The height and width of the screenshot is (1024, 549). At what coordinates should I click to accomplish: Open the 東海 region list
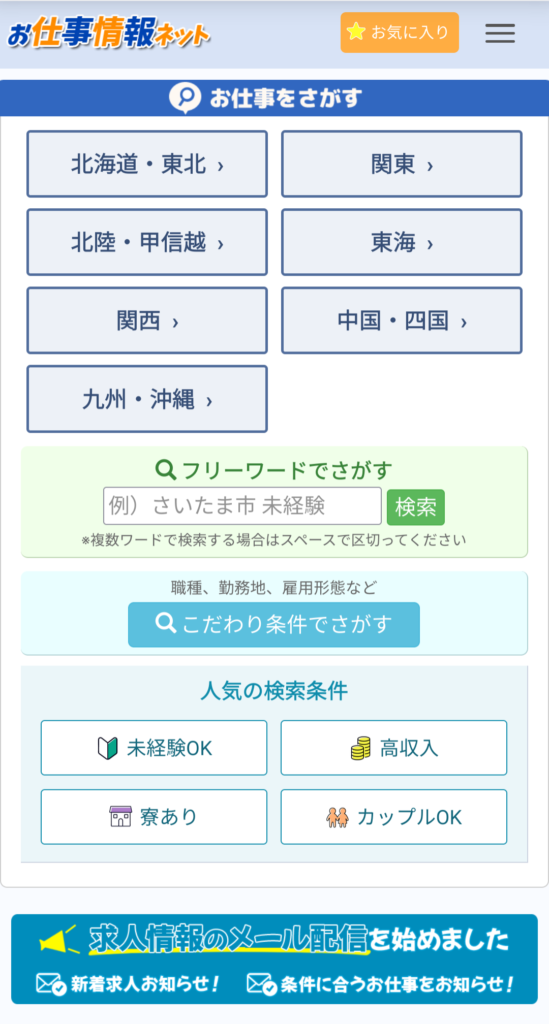tap(401, 242)
